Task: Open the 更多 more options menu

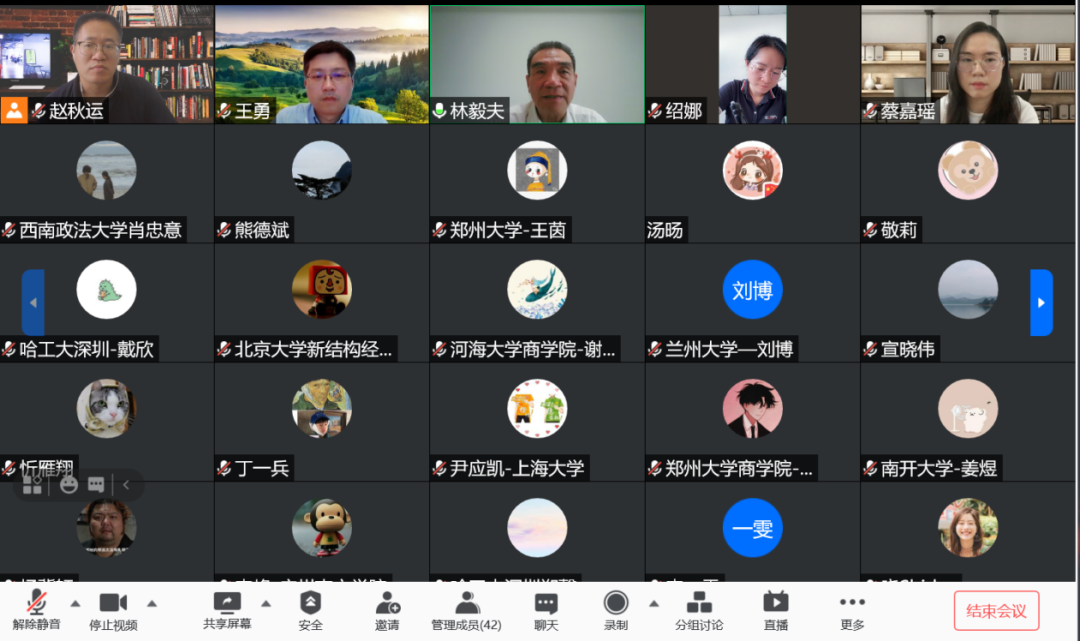Action: pos(852,611)
